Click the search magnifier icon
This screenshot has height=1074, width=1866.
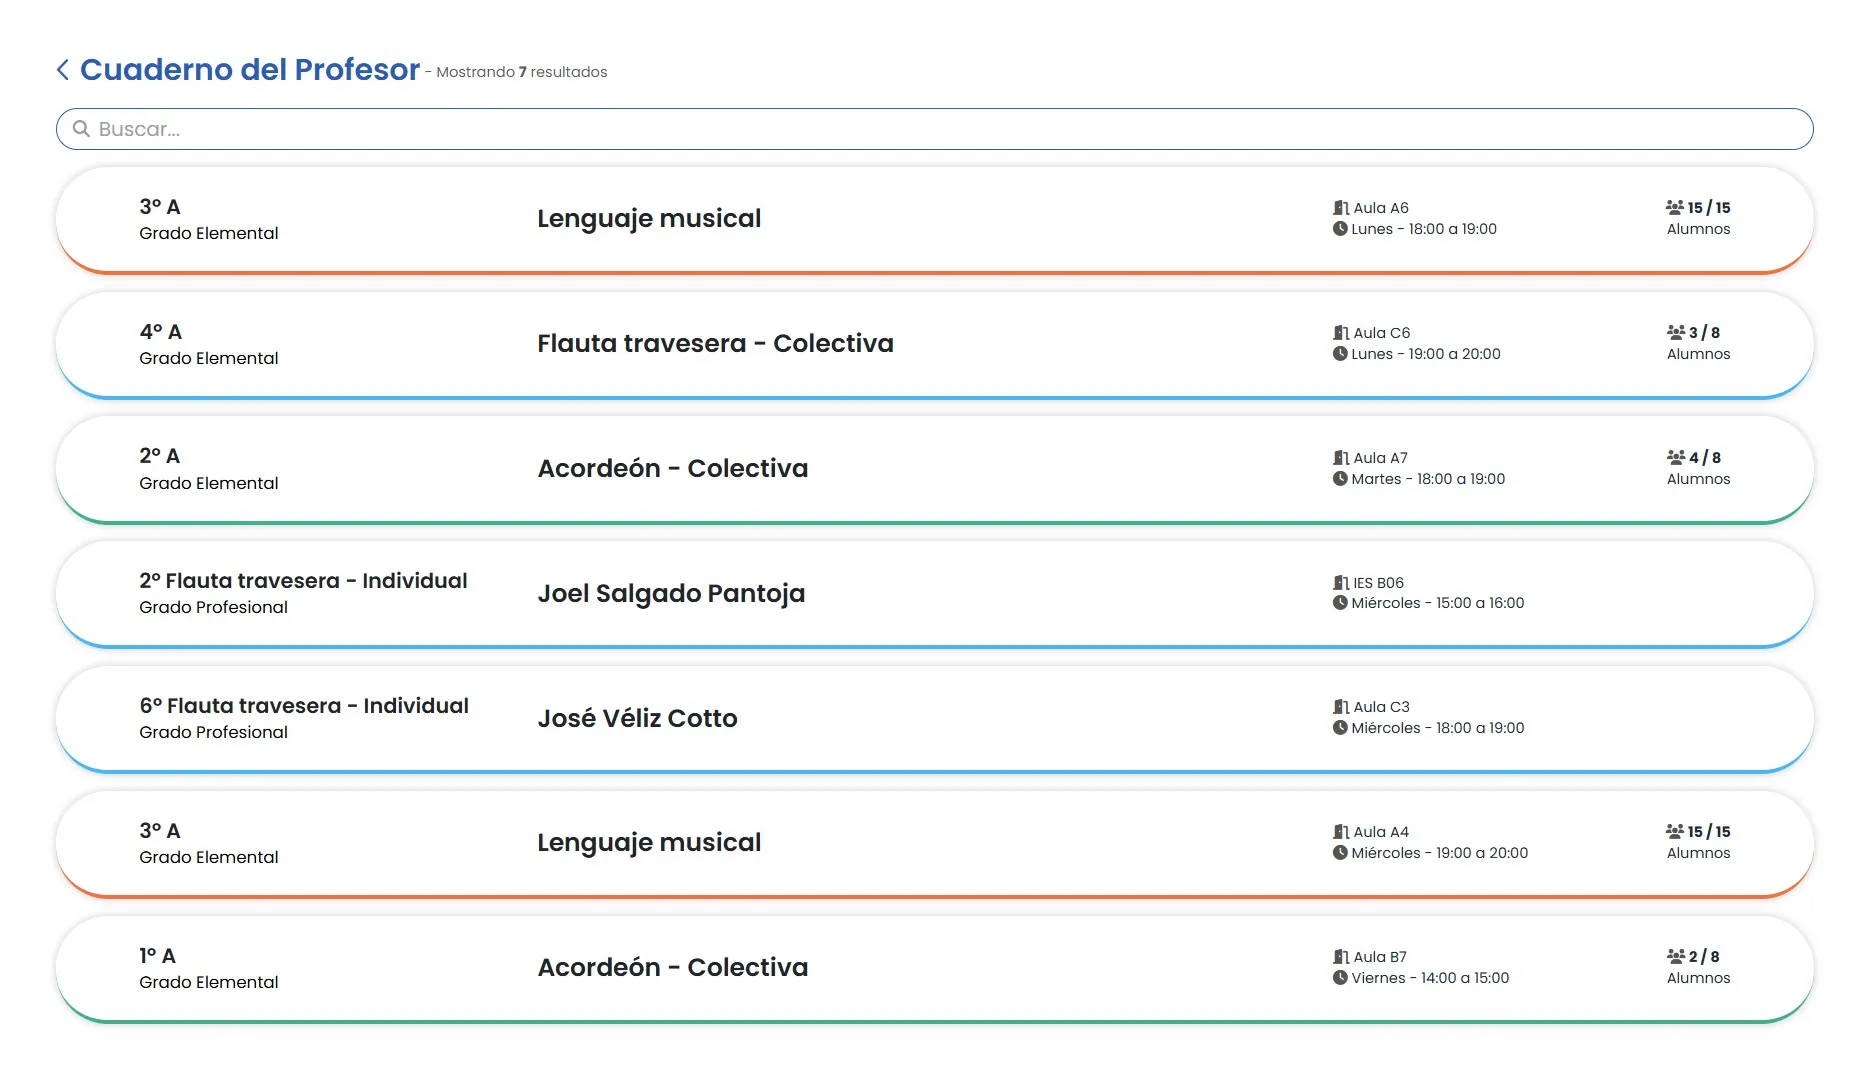pos(82,129)
